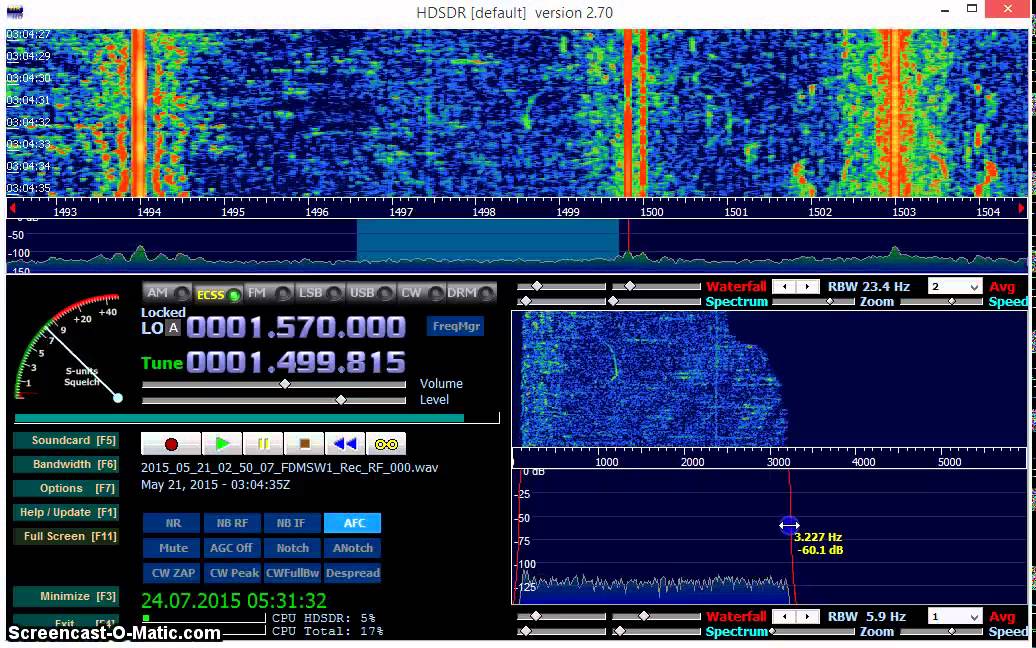
Task: Click the Volume slider
Action: coord(274,384)
